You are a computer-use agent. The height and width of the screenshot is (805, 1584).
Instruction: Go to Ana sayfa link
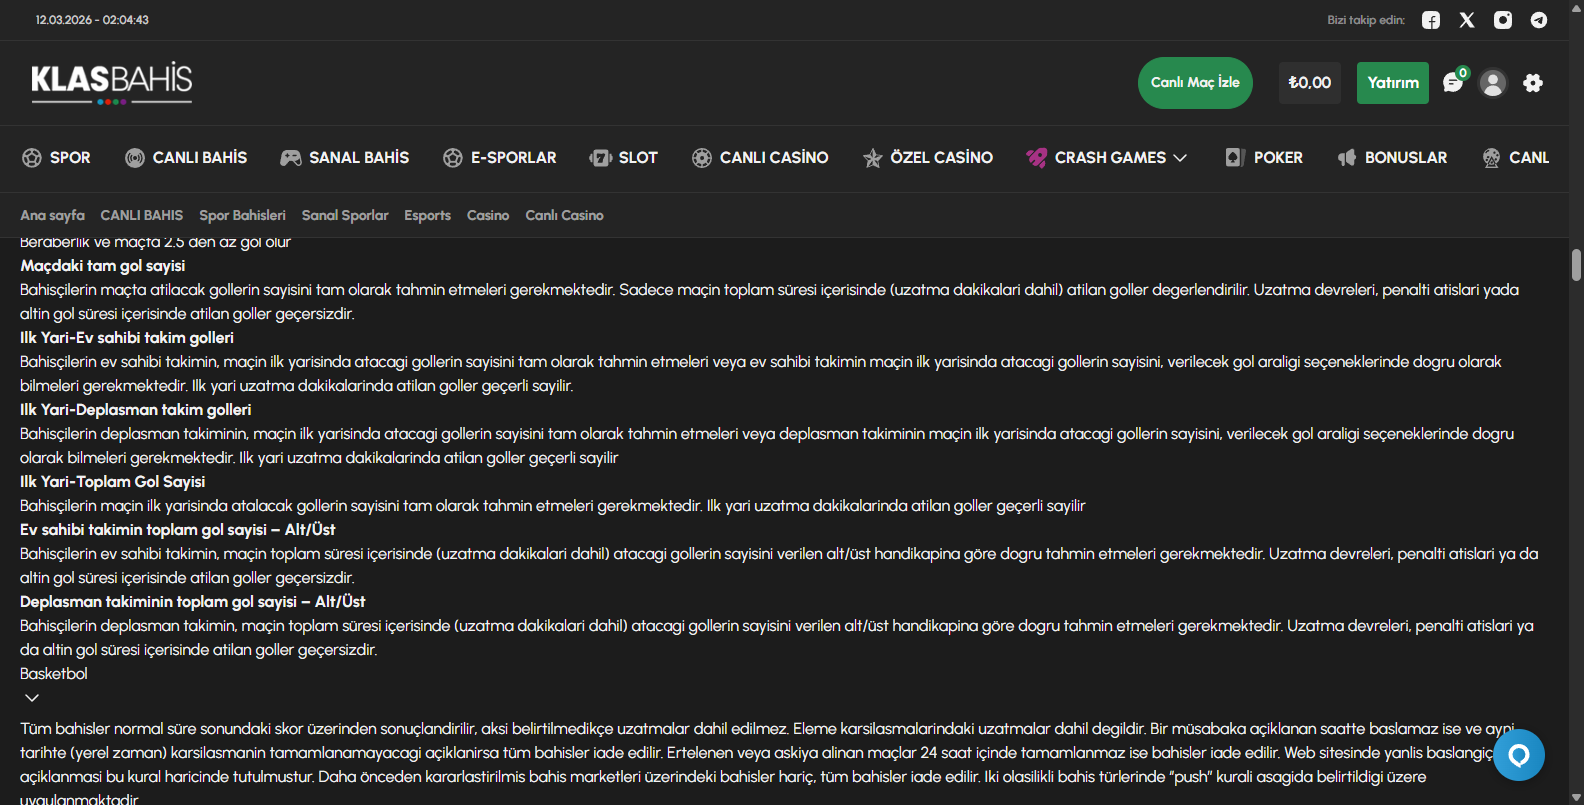pos(52,215)
